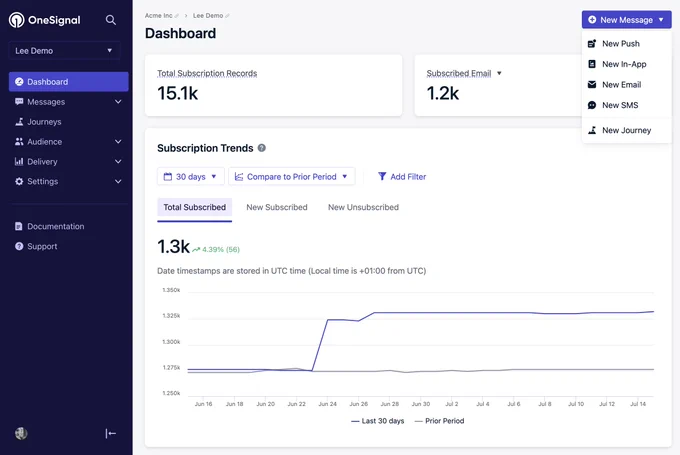Viewport: 680px width, 455px height.
Task: Click the New Message button label
Action: click(x=626, y=20)
